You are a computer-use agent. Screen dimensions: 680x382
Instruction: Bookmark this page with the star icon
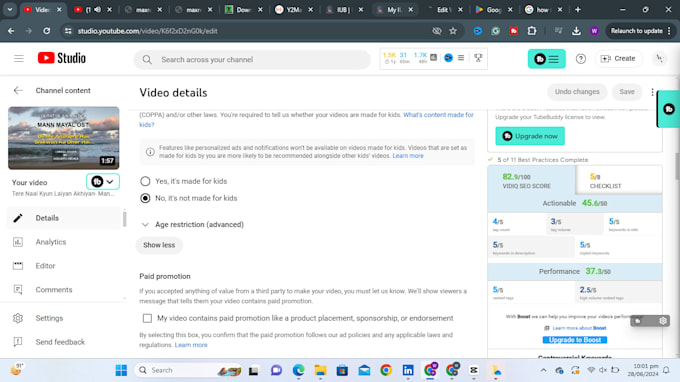[453, 31]
